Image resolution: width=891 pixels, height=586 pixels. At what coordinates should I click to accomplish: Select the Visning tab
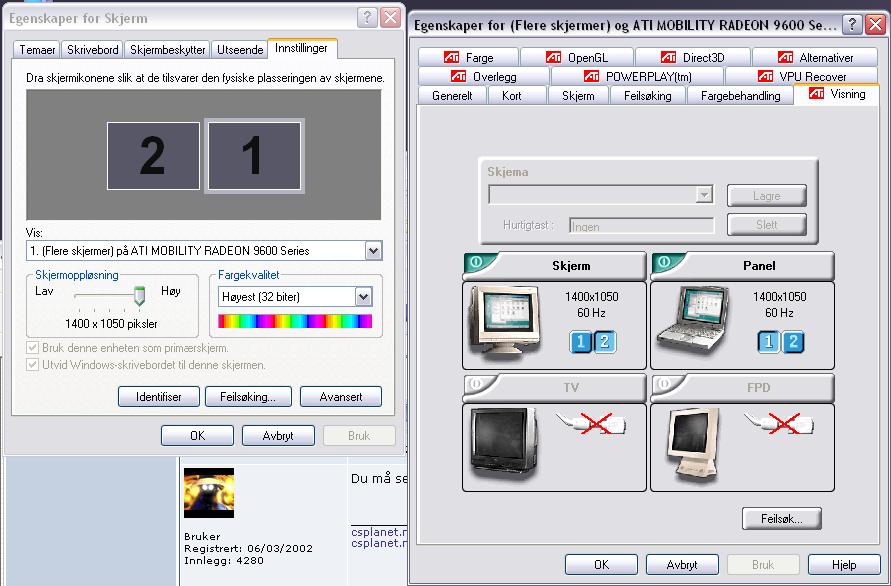tap(836, 94)
